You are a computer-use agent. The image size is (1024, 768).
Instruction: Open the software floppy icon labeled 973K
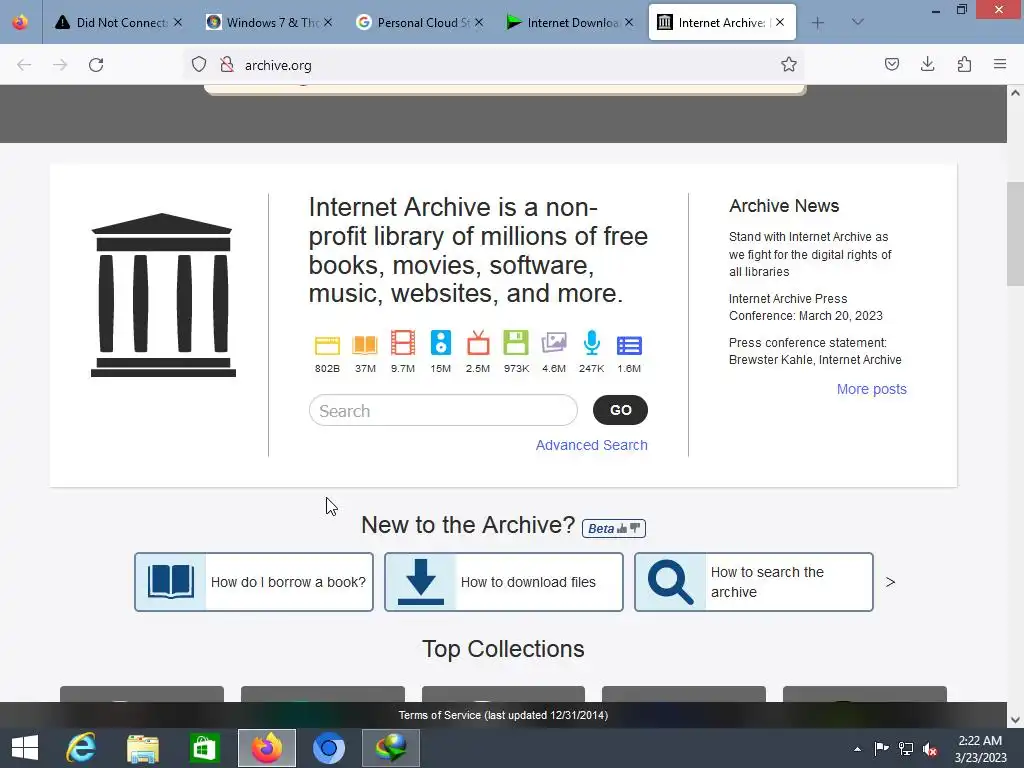tap(516, 343)
